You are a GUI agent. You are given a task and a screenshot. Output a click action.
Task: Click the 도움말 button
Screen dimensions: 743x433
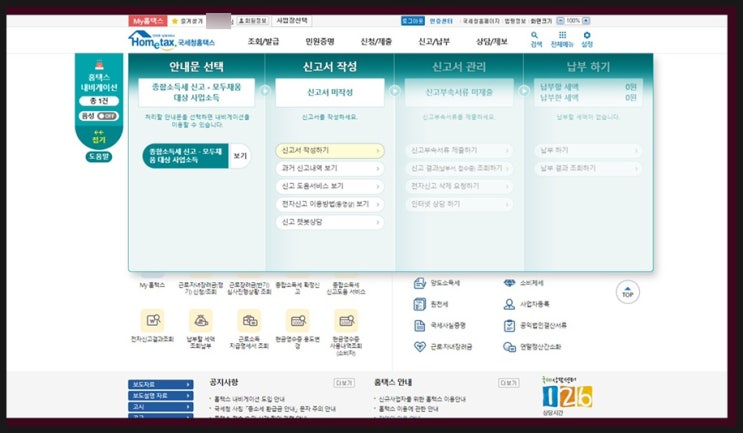(x=99, y=156)
